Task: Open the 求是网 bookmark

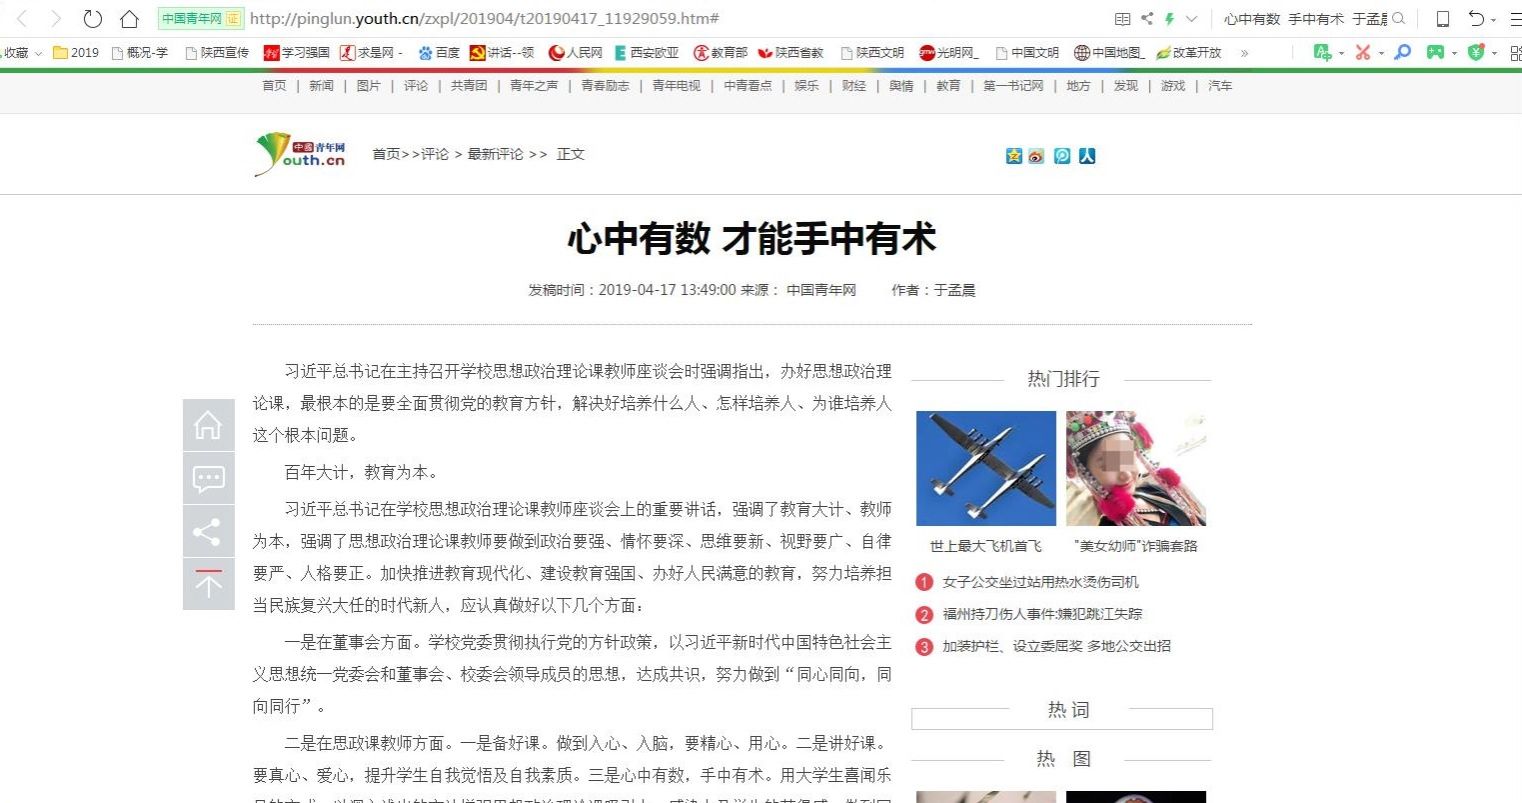Action: pos(372,53)
